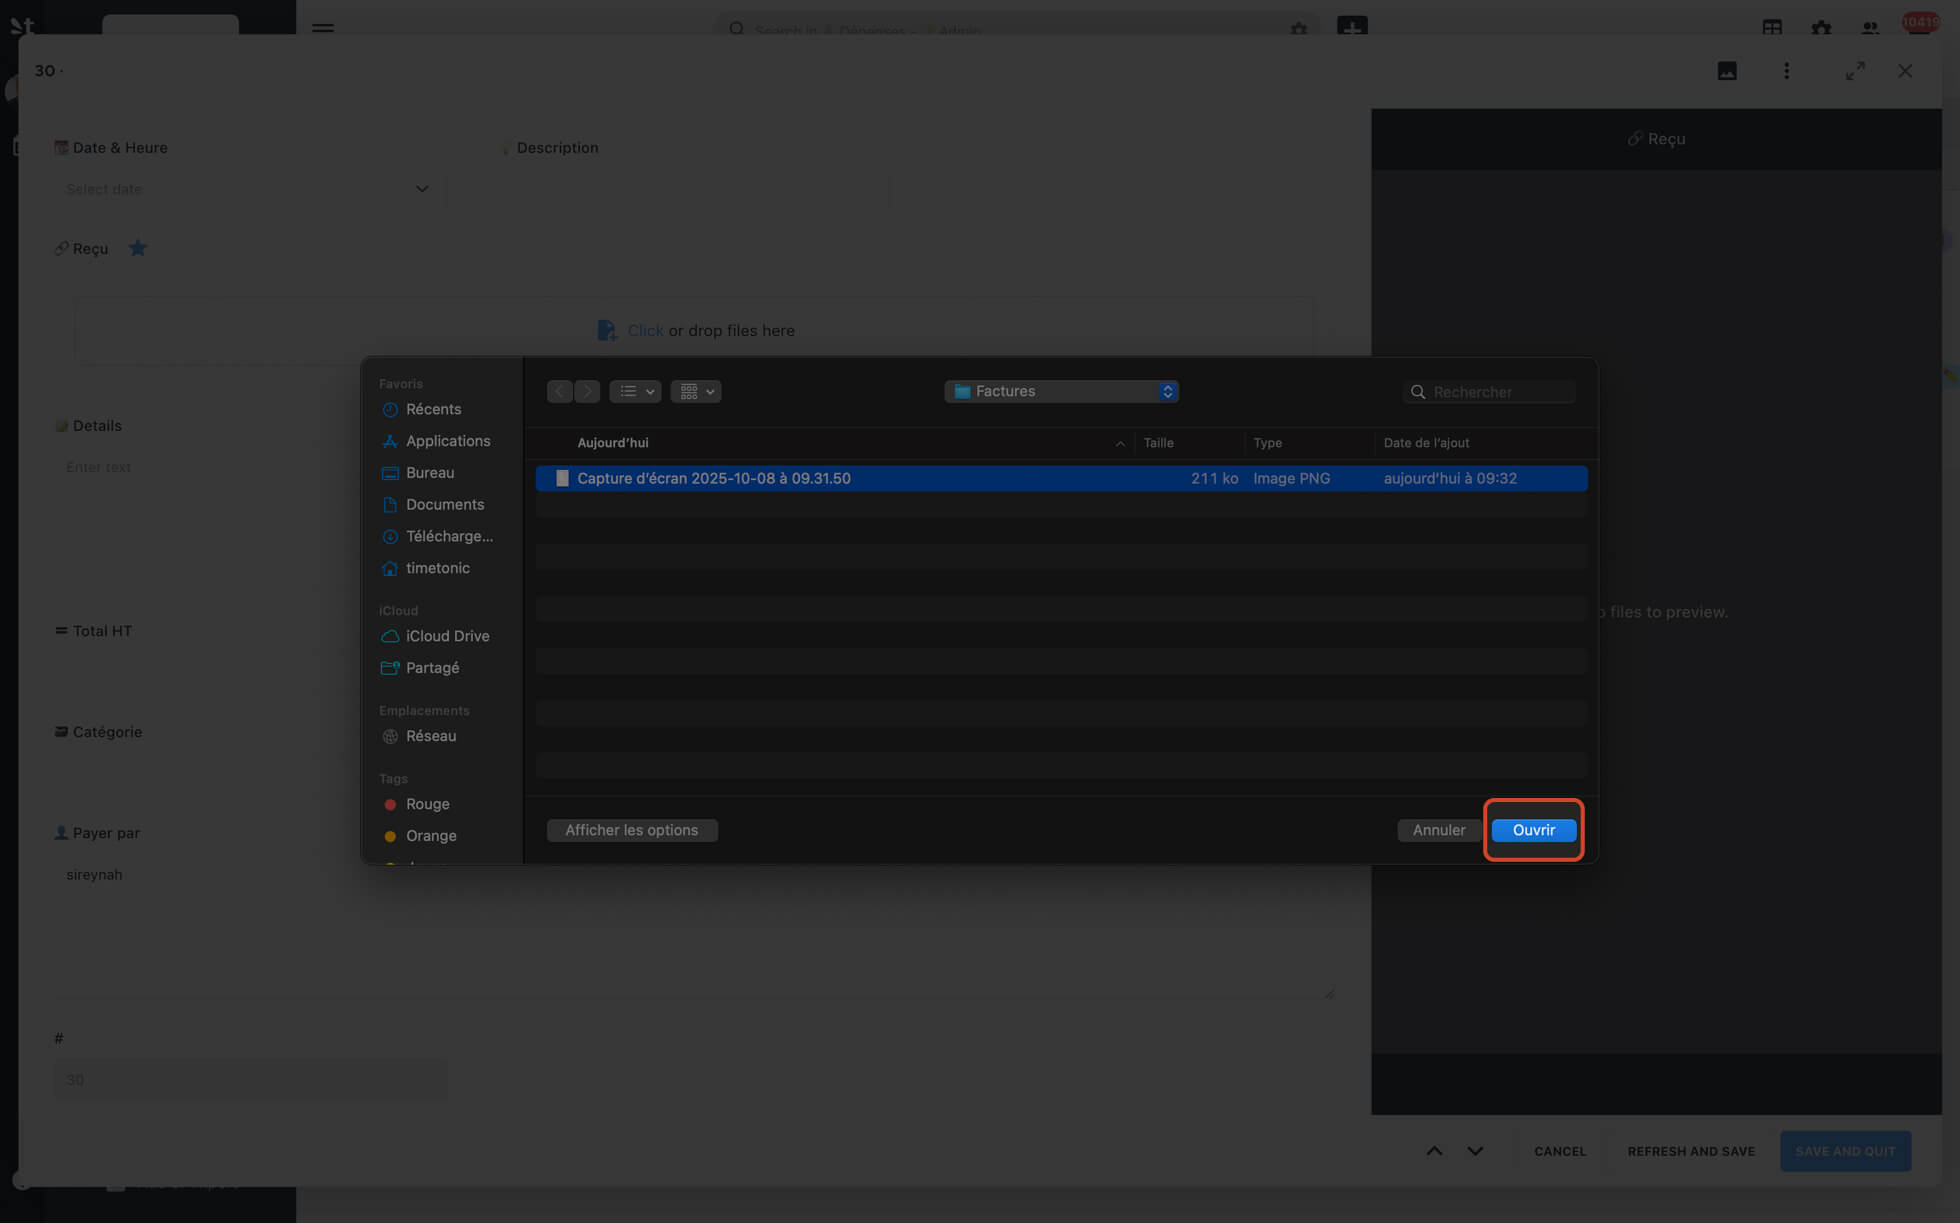1960x1223 pixels.
Task: Sort by Date de l'ajout column
Action: (x=1426, y=443)
